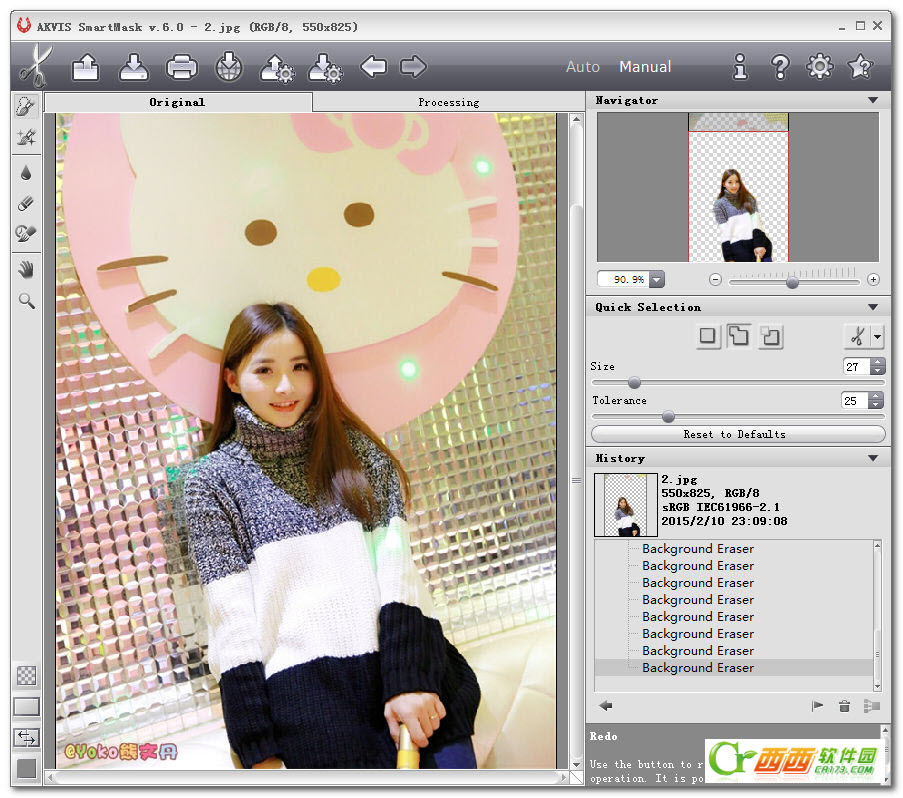Increase the Size value with the up stepper

coord(878,363)
